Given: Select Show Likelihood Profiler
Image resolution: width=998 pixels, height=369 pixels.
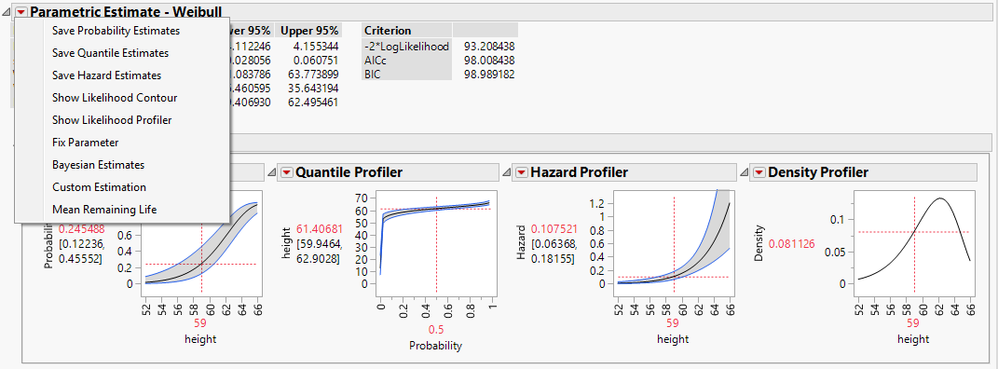Looking at the screenshot, I should (112, 120).
